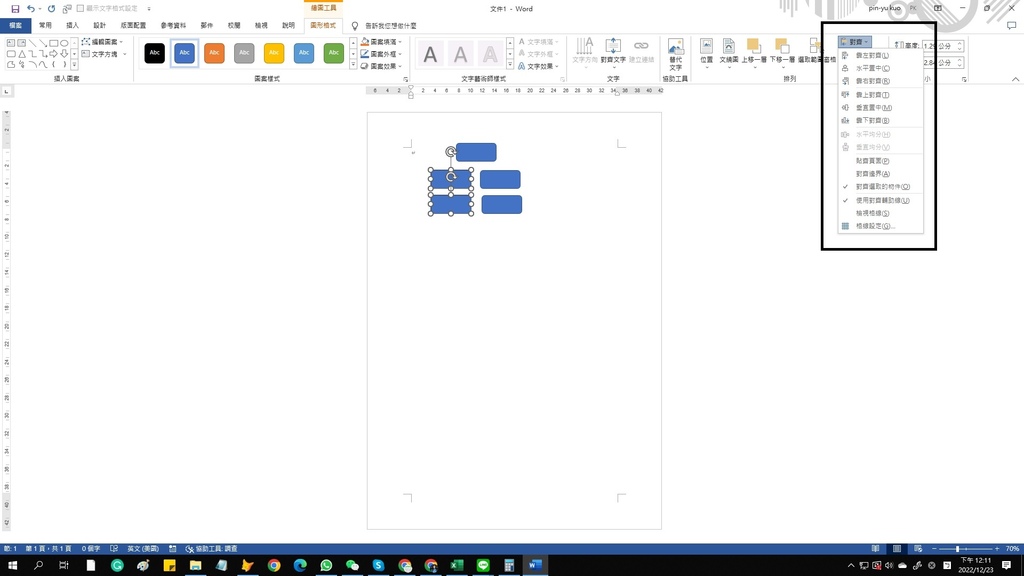Image resolution: width=1024 pixels, height=576 pixels.
Task: Expand the insert shapes gallery
Action: click(74, 65)
